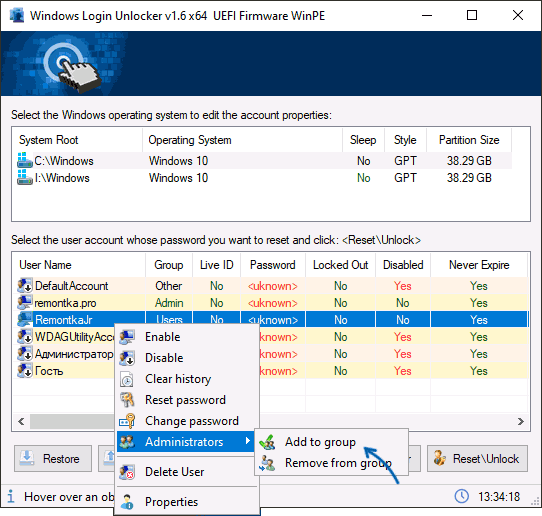Click the Locked Out column header
The width and height of the screenshot is (542, 516).
coord(340,265)
